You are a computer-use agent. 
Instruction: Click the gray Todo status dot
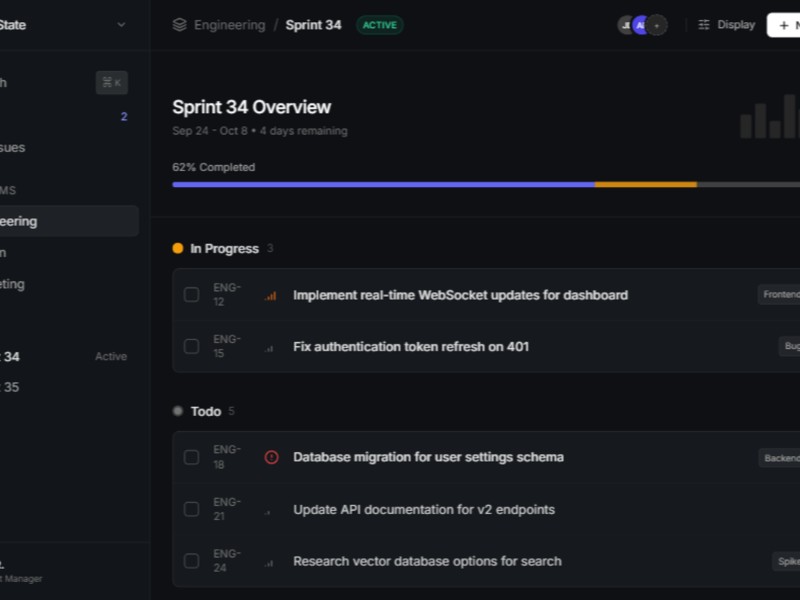point(178,411)
